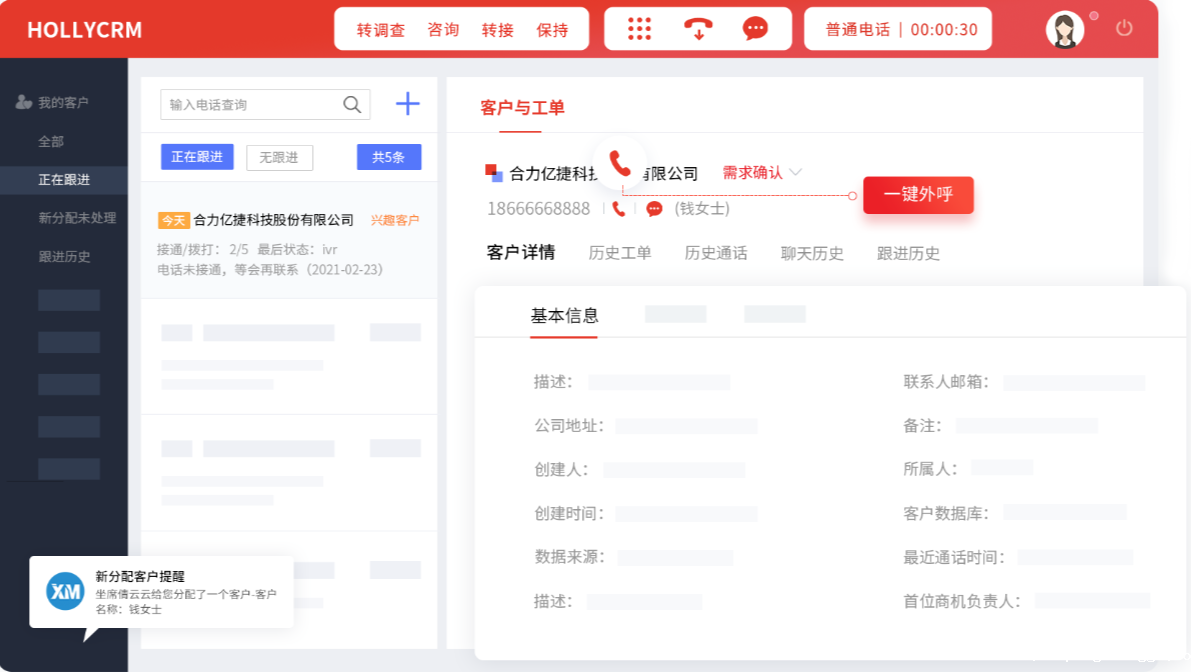Open the dial pad keypad icon
Viewport: 1191px width, 672px height.
point(639,29)
